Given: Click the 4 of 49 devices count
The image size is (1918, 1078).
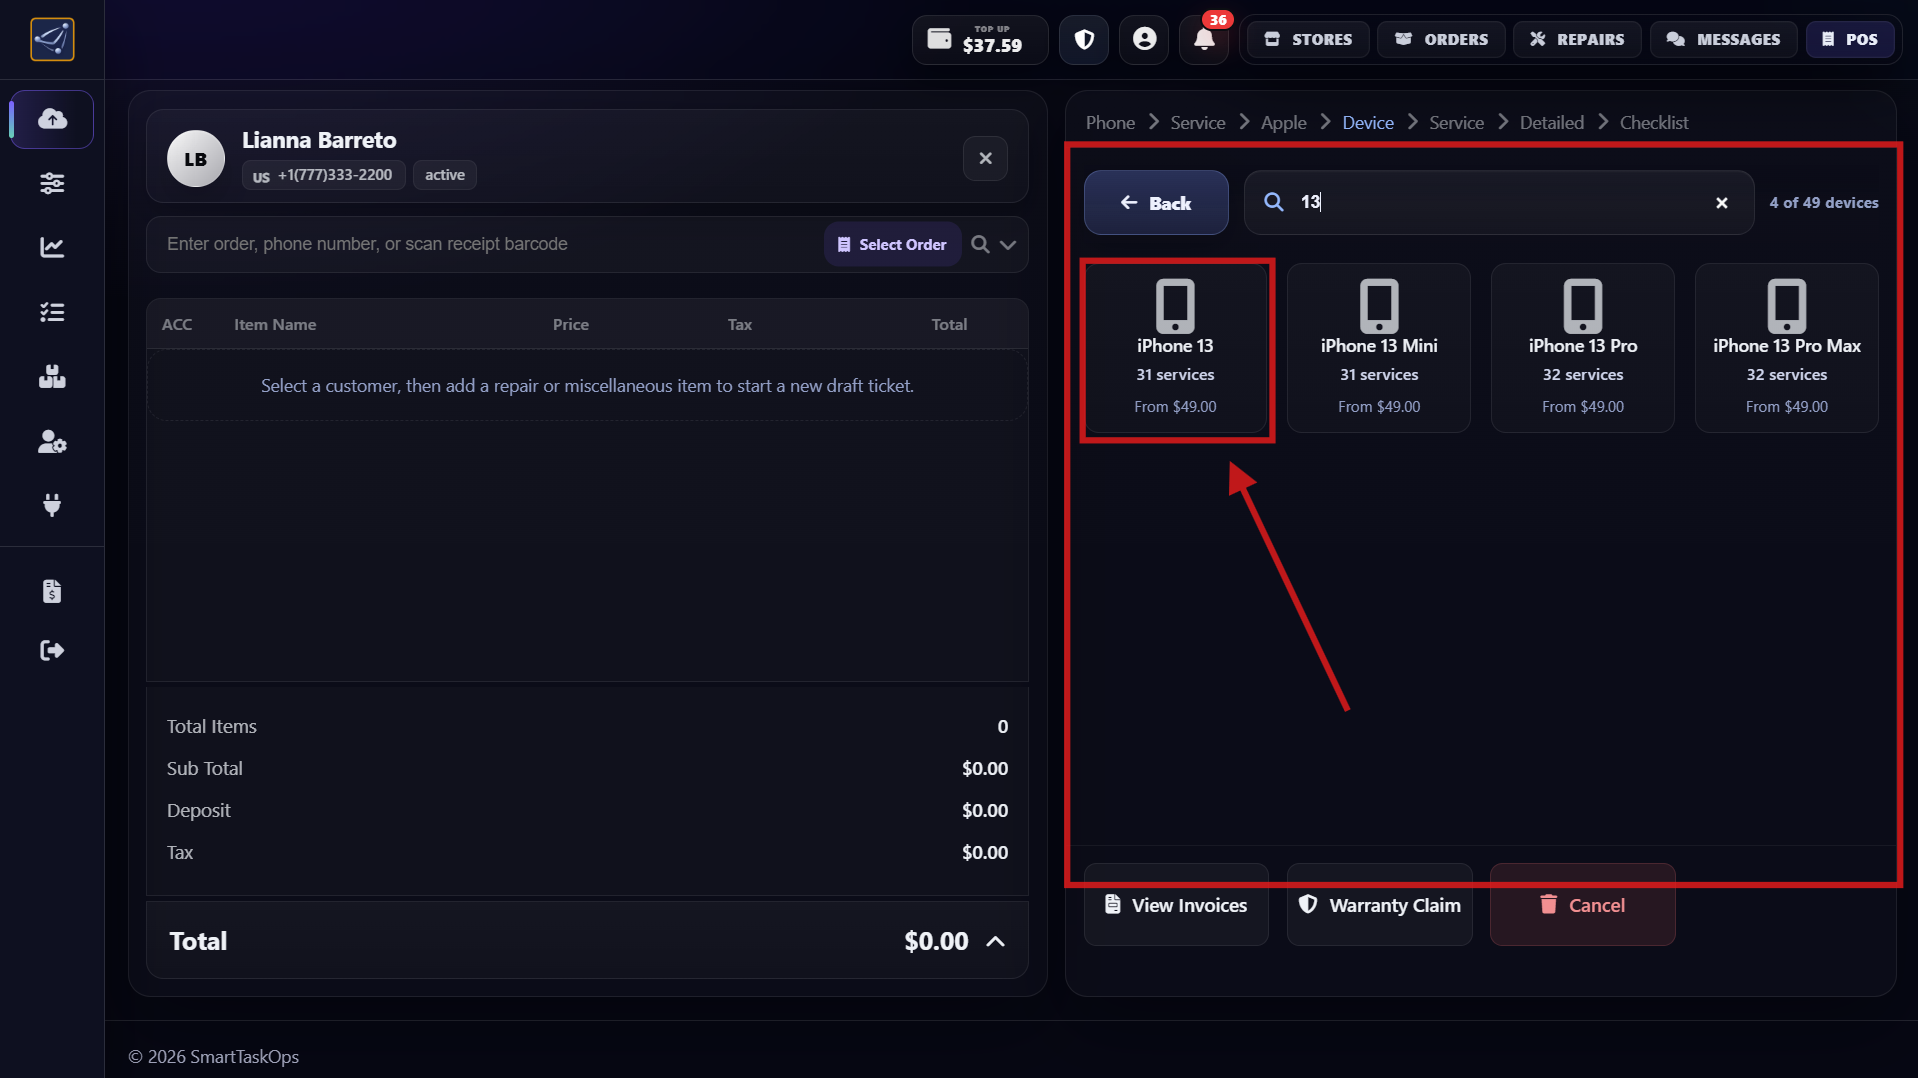Looking at the screenshot, I should (x=1824, y=202).
